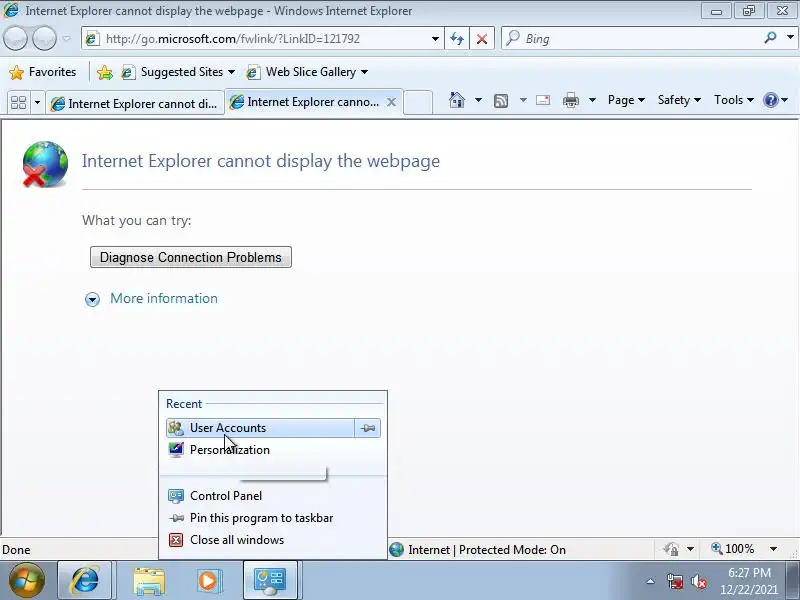Open the Page menu
The width and height of the screenshot is (800, 600).
626,100
